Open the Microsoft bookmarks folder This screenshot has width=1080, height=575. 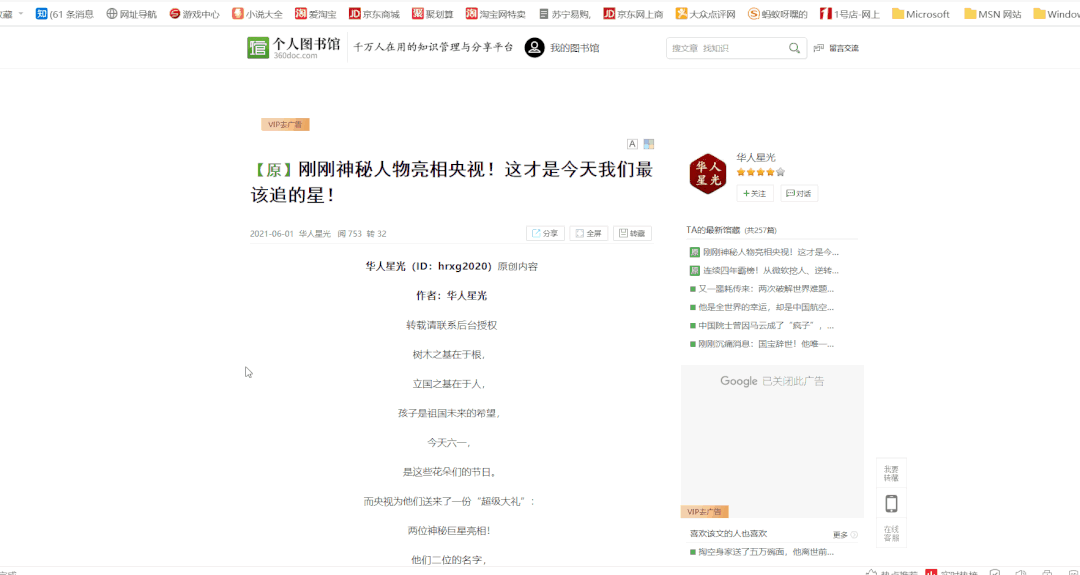point(921,14)
